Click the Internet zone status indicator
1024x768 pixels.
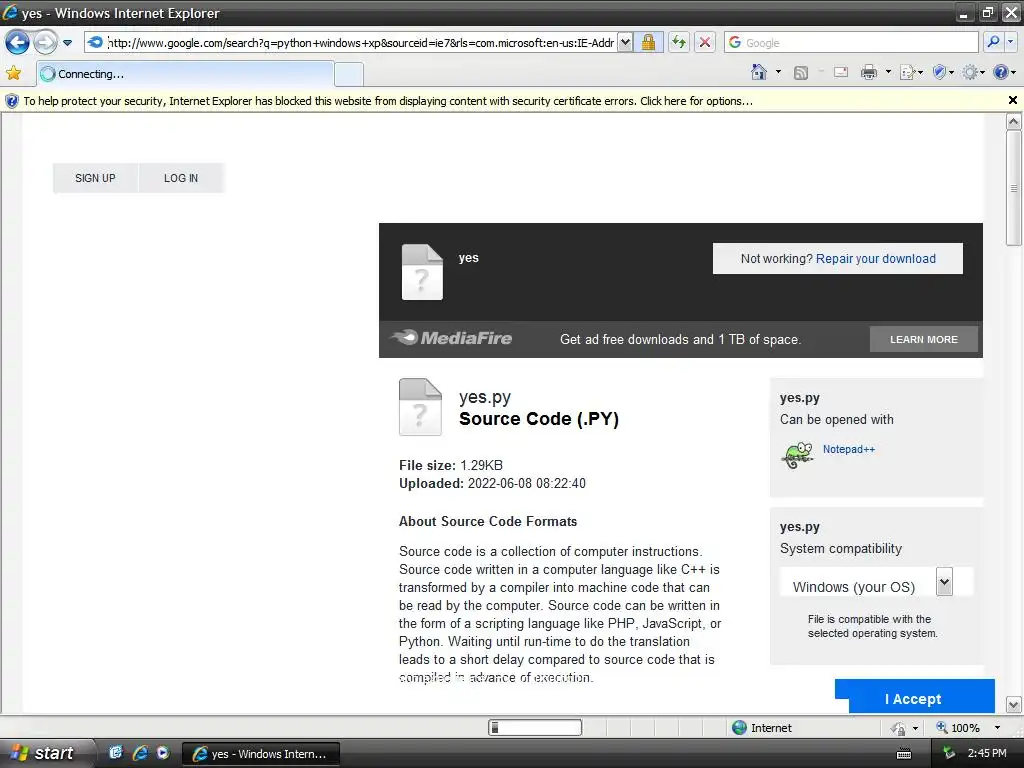click(762, 728)
